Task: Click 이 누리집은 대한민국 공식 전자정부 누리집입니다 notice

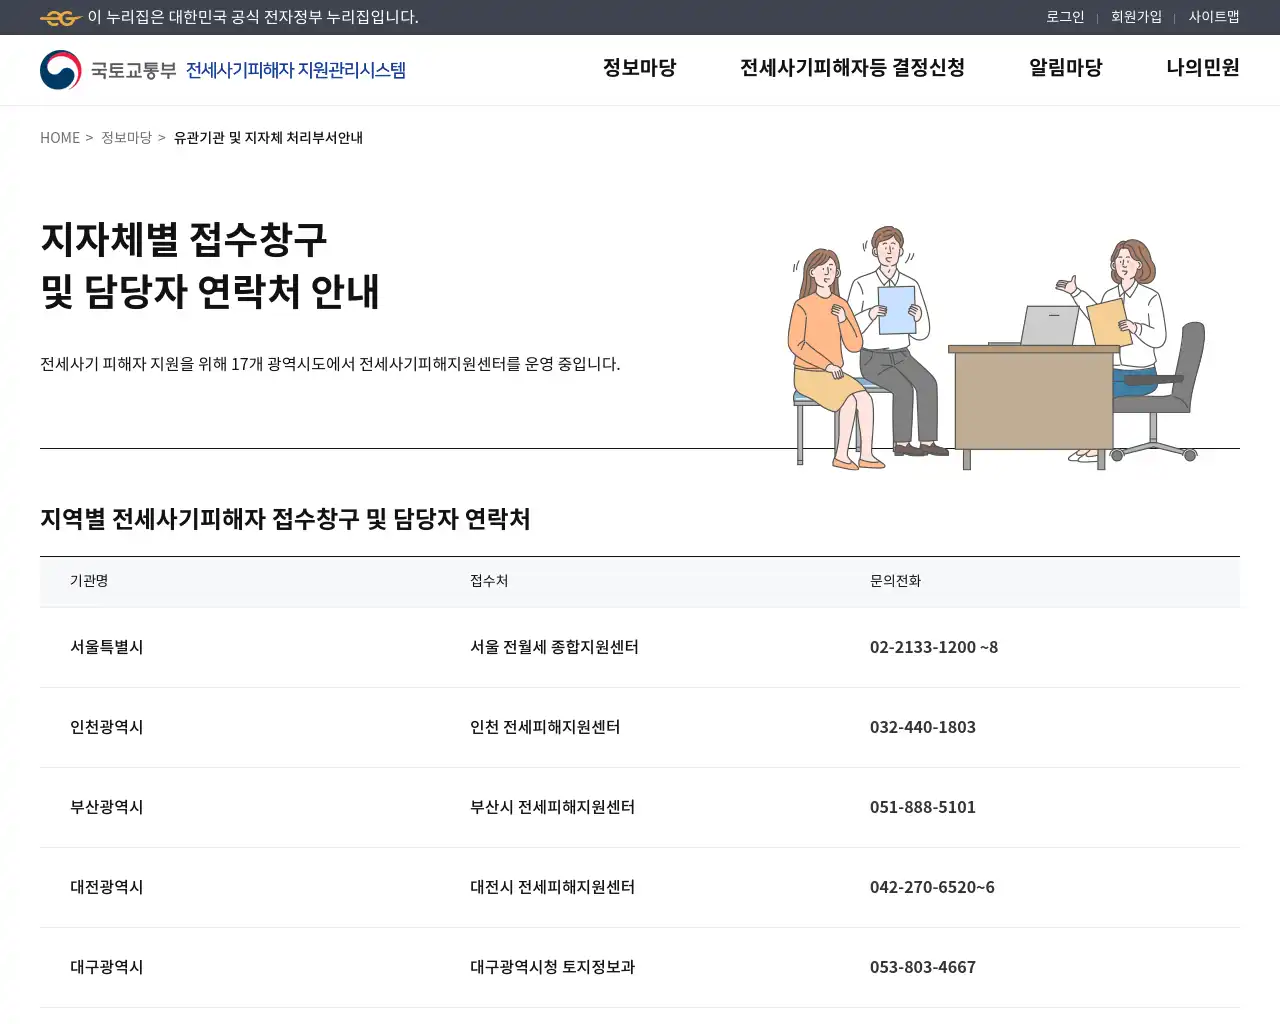Action: click(253, 17)
